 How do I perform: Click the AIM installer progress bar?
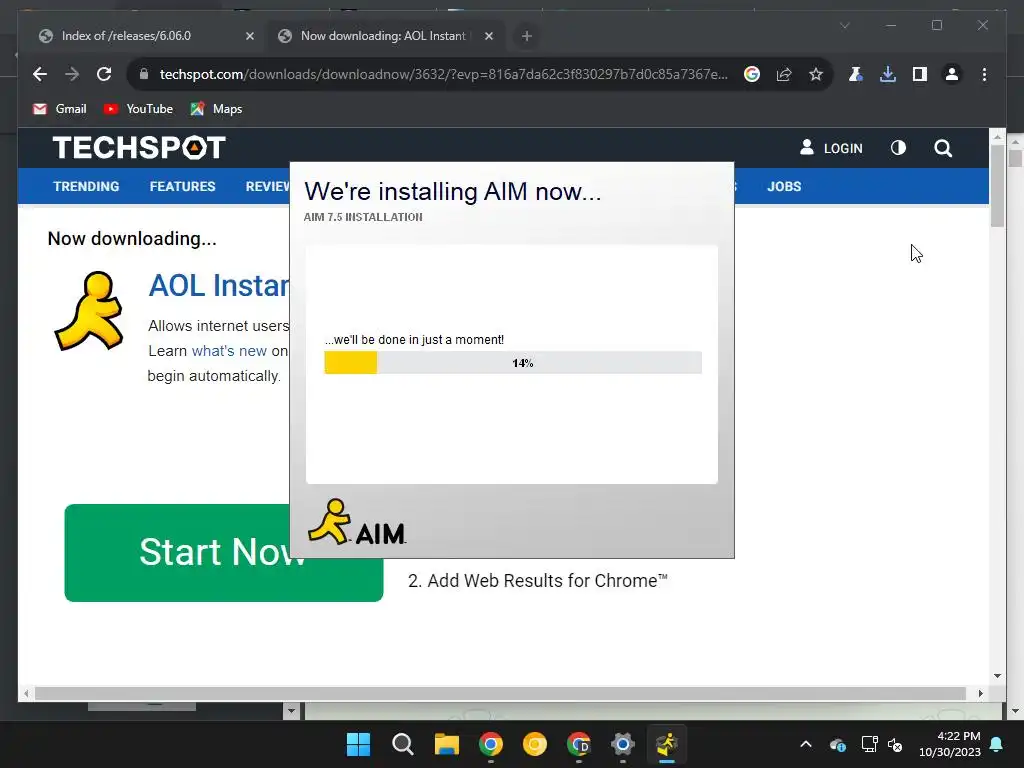(513, 362)
